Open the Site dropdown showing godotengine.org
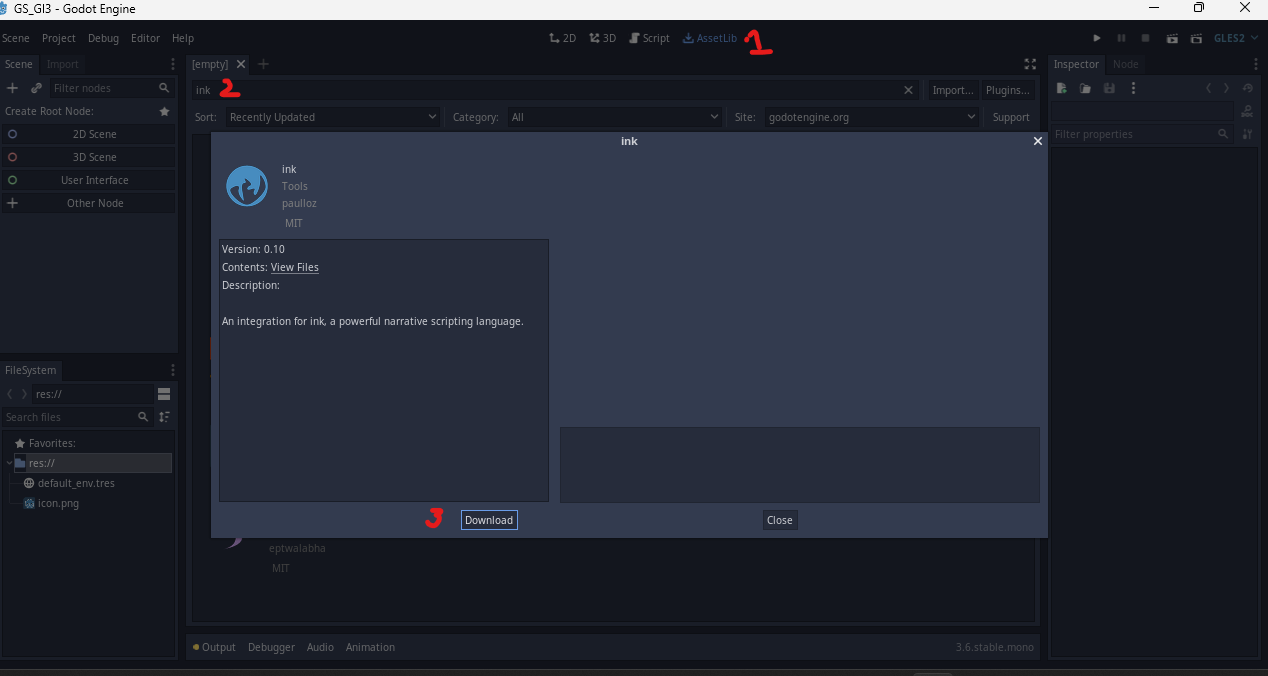The image size is (1268, 676). (x=872, y=117)
